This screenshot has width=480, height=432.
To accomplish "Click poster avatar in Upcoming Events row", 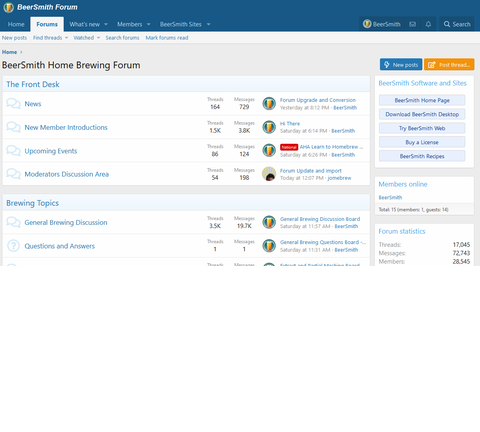I will pyautogui.click(x=269, y=151).
